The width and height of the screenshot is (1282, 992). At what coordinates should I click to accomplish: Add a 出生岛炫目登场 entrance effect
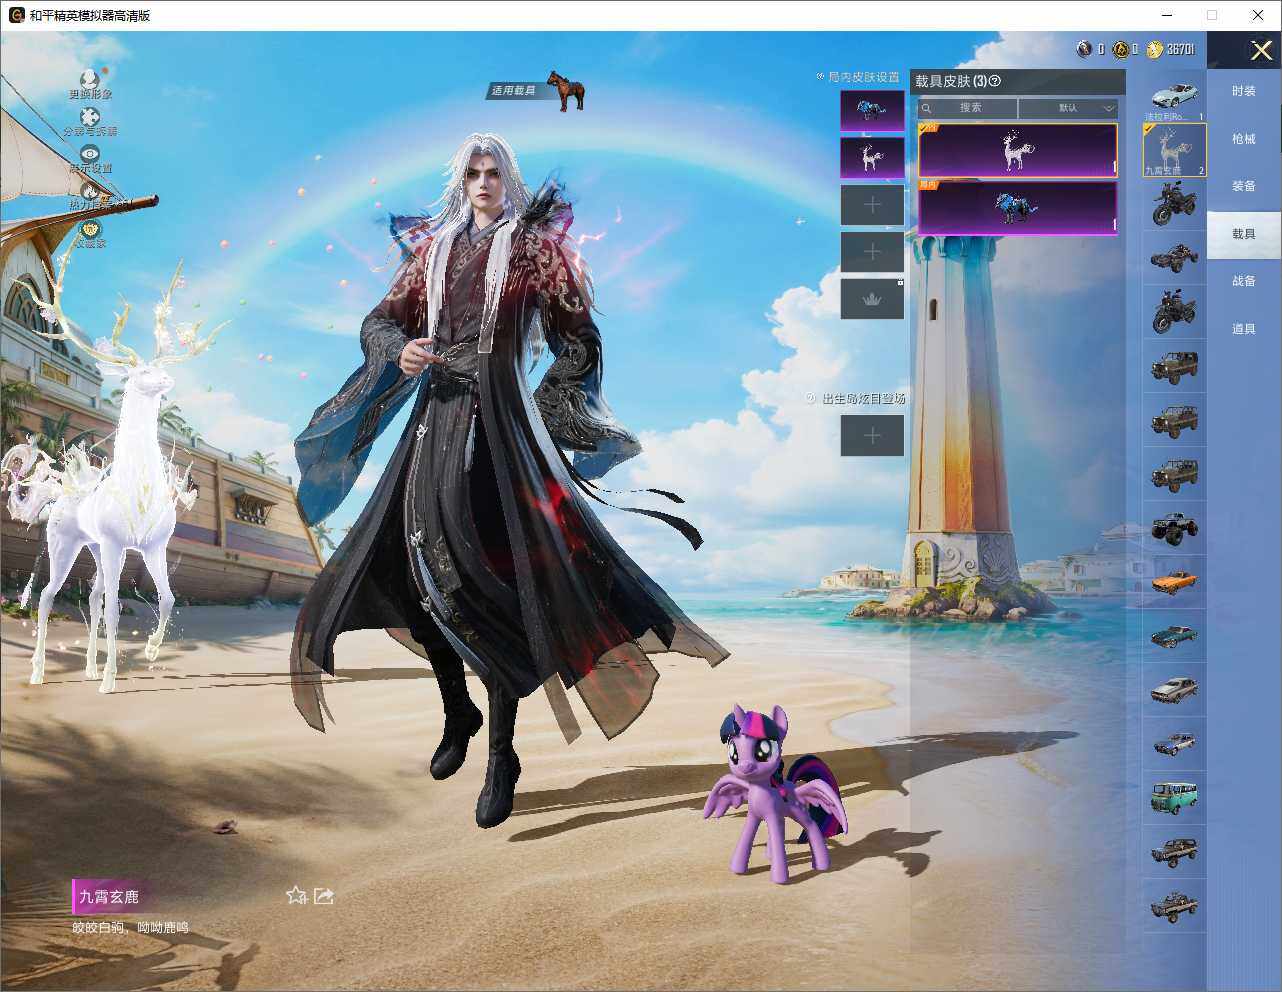872,435
